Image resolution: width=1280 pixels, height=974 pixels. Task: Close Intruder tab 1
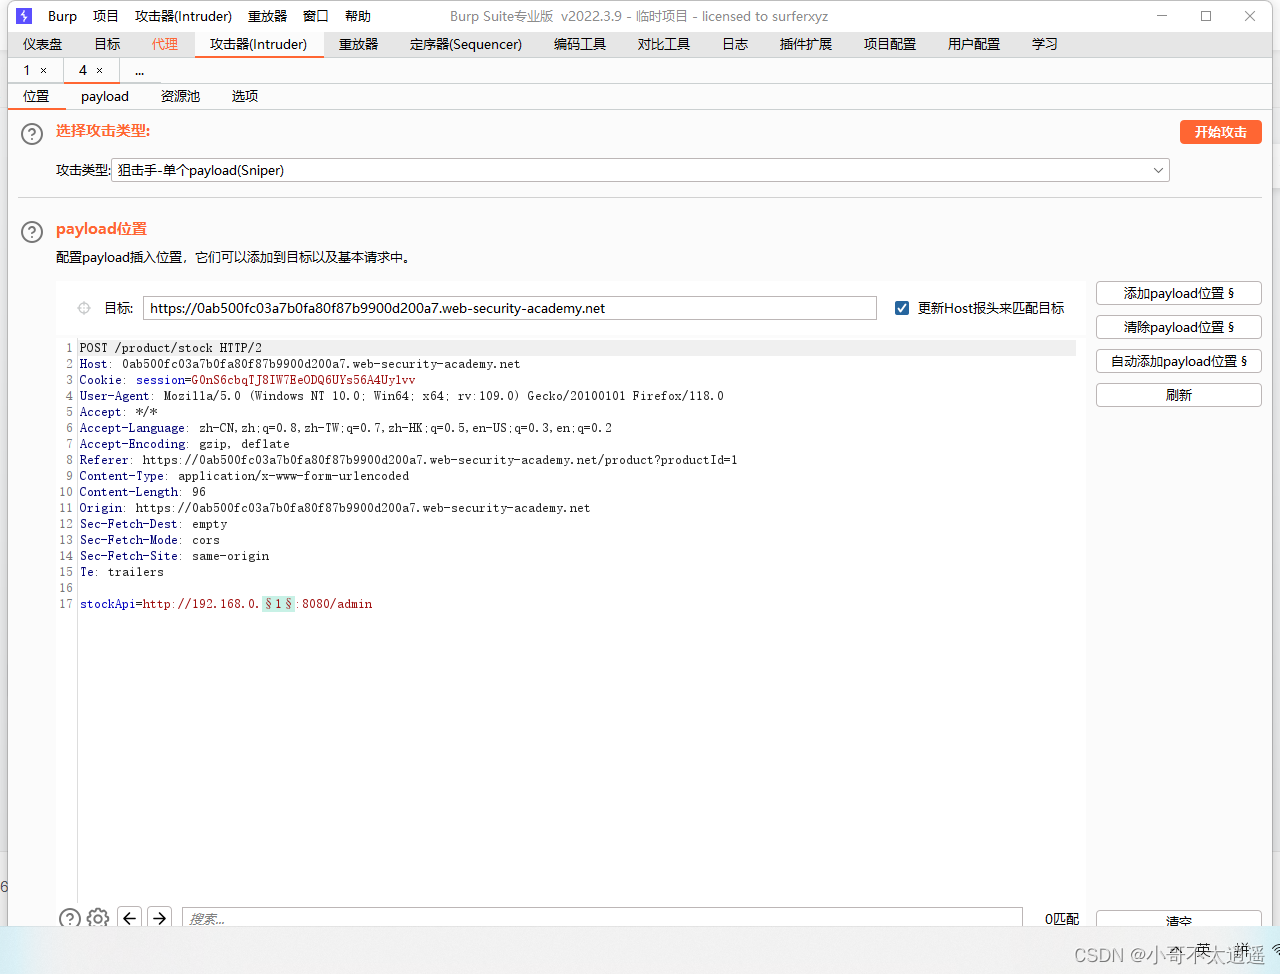[43, 70]
